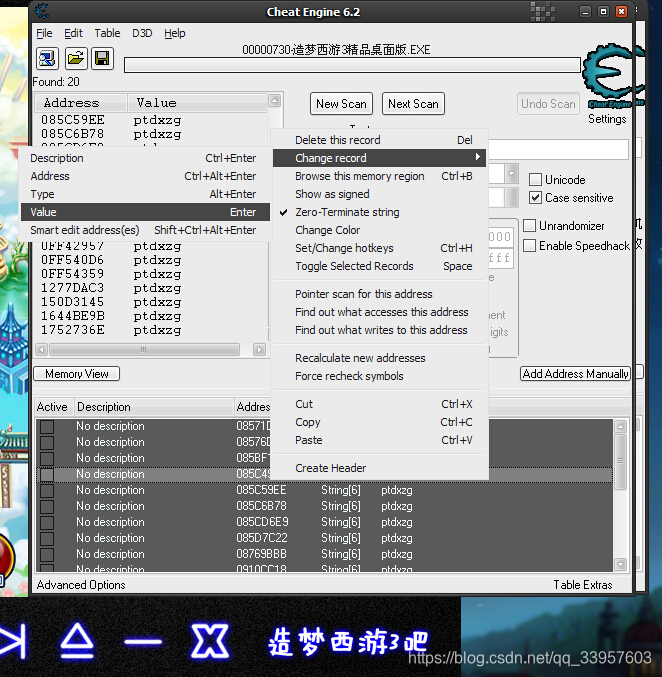Click the scan progress bar
This screenshot has width=662, height=677.
click(x=352, y=65)
